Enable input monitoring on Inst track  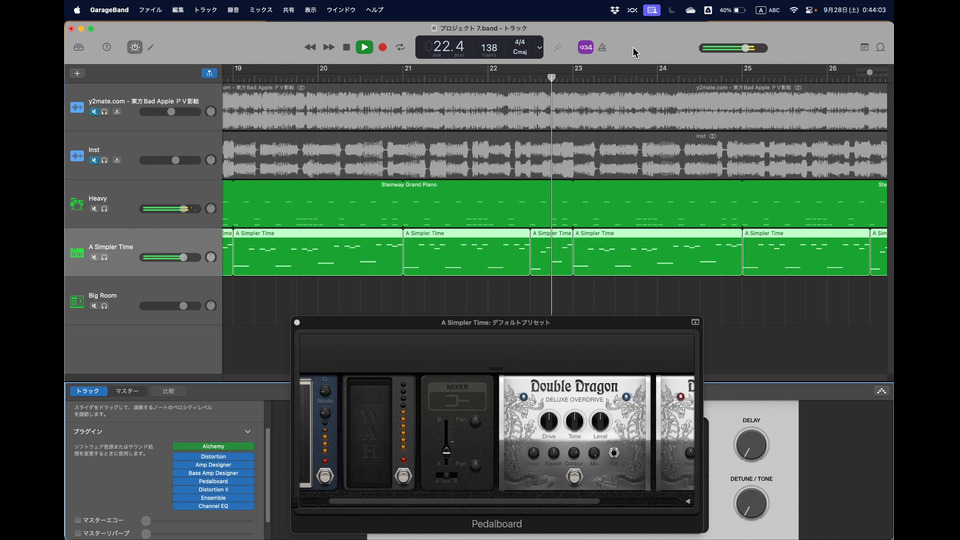(x=117, y=160)
